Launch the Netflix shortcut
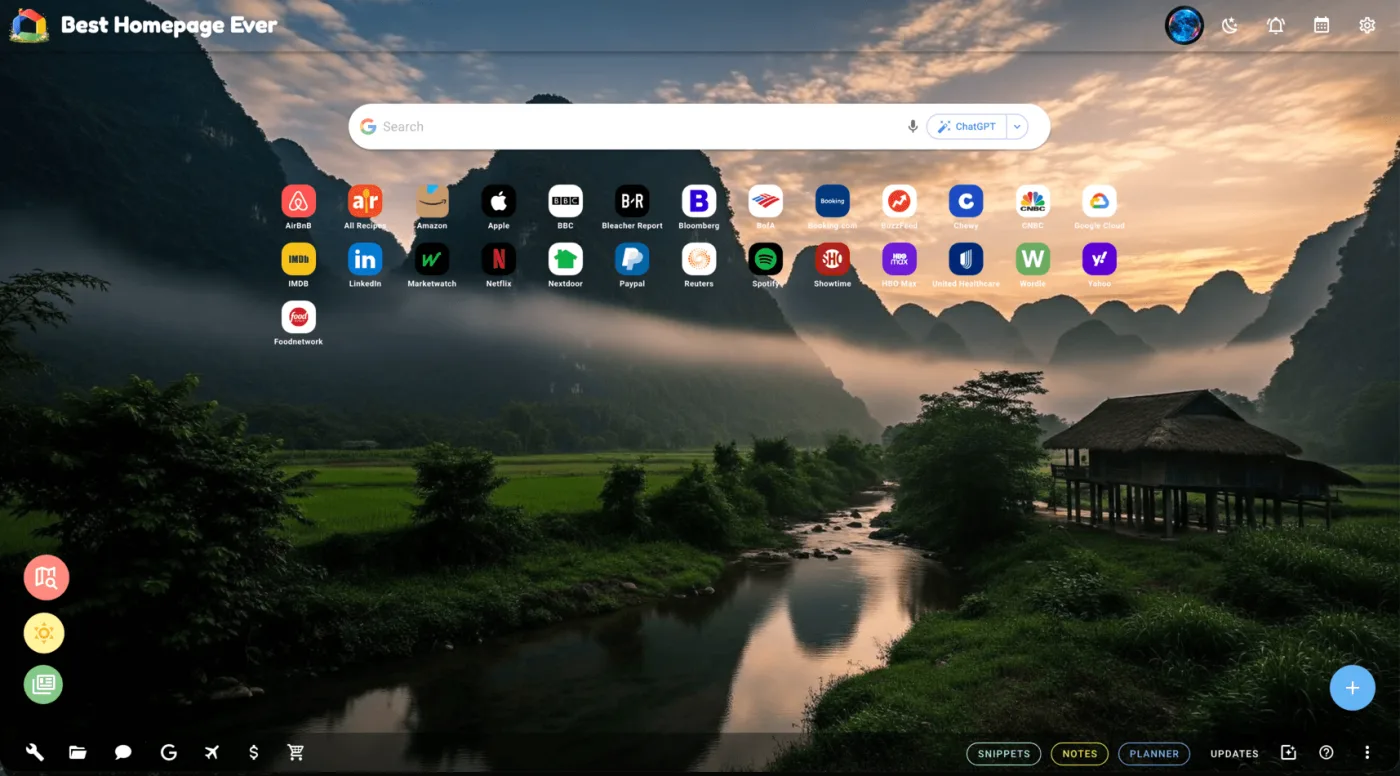 tap(499, 259)
